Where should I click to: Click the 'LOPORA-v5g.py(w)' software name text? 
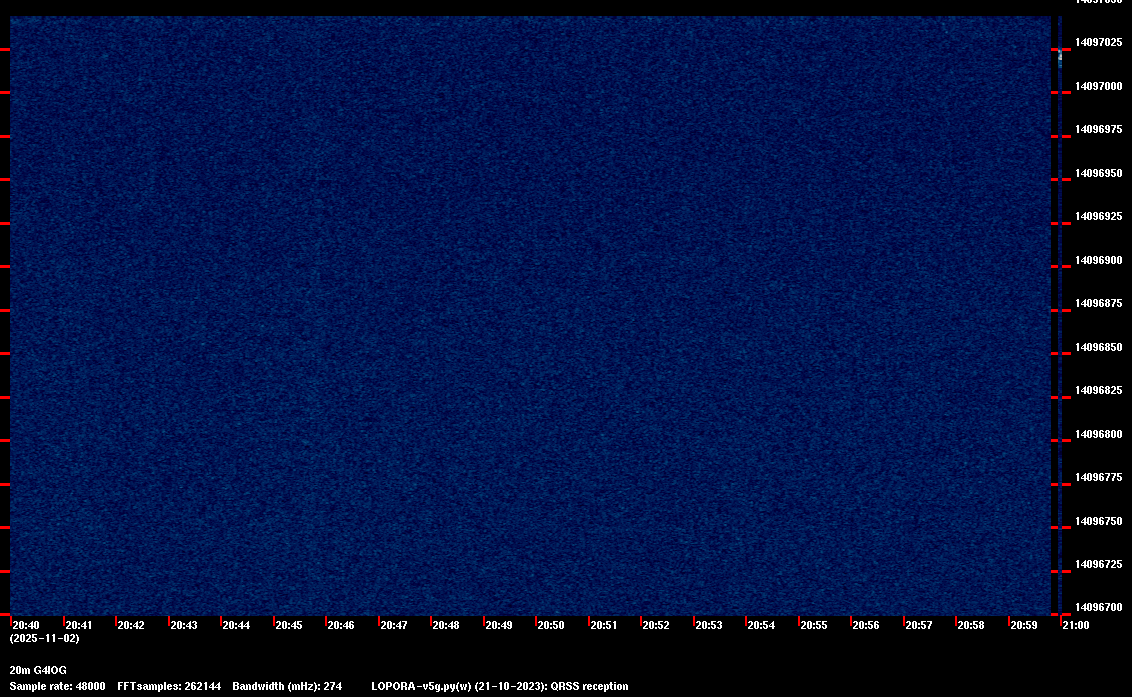click(422, 686)
